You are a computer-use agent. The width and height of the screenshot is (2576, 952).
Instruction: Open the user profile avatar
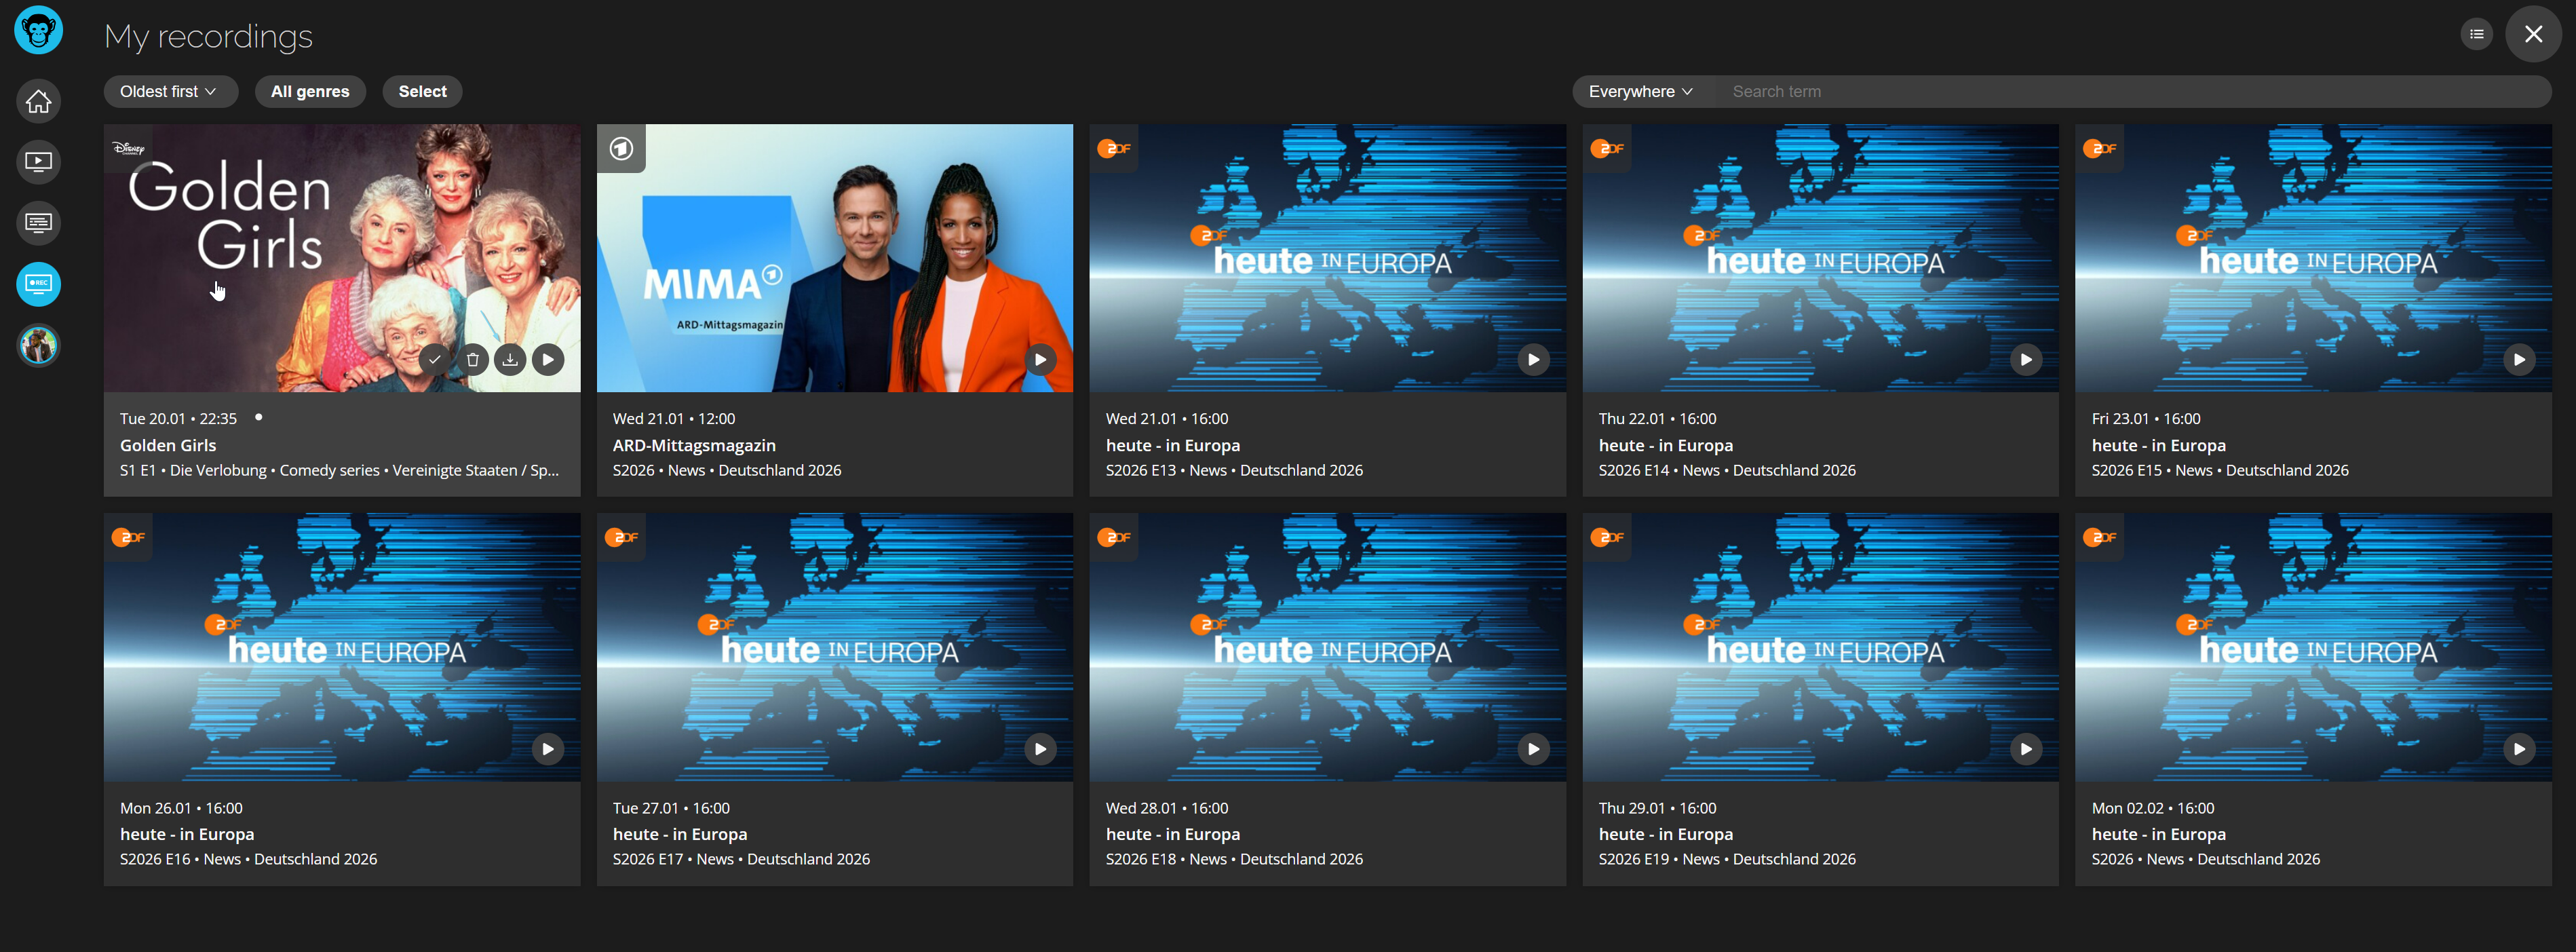pyautogui.click(x=38, y=345)
